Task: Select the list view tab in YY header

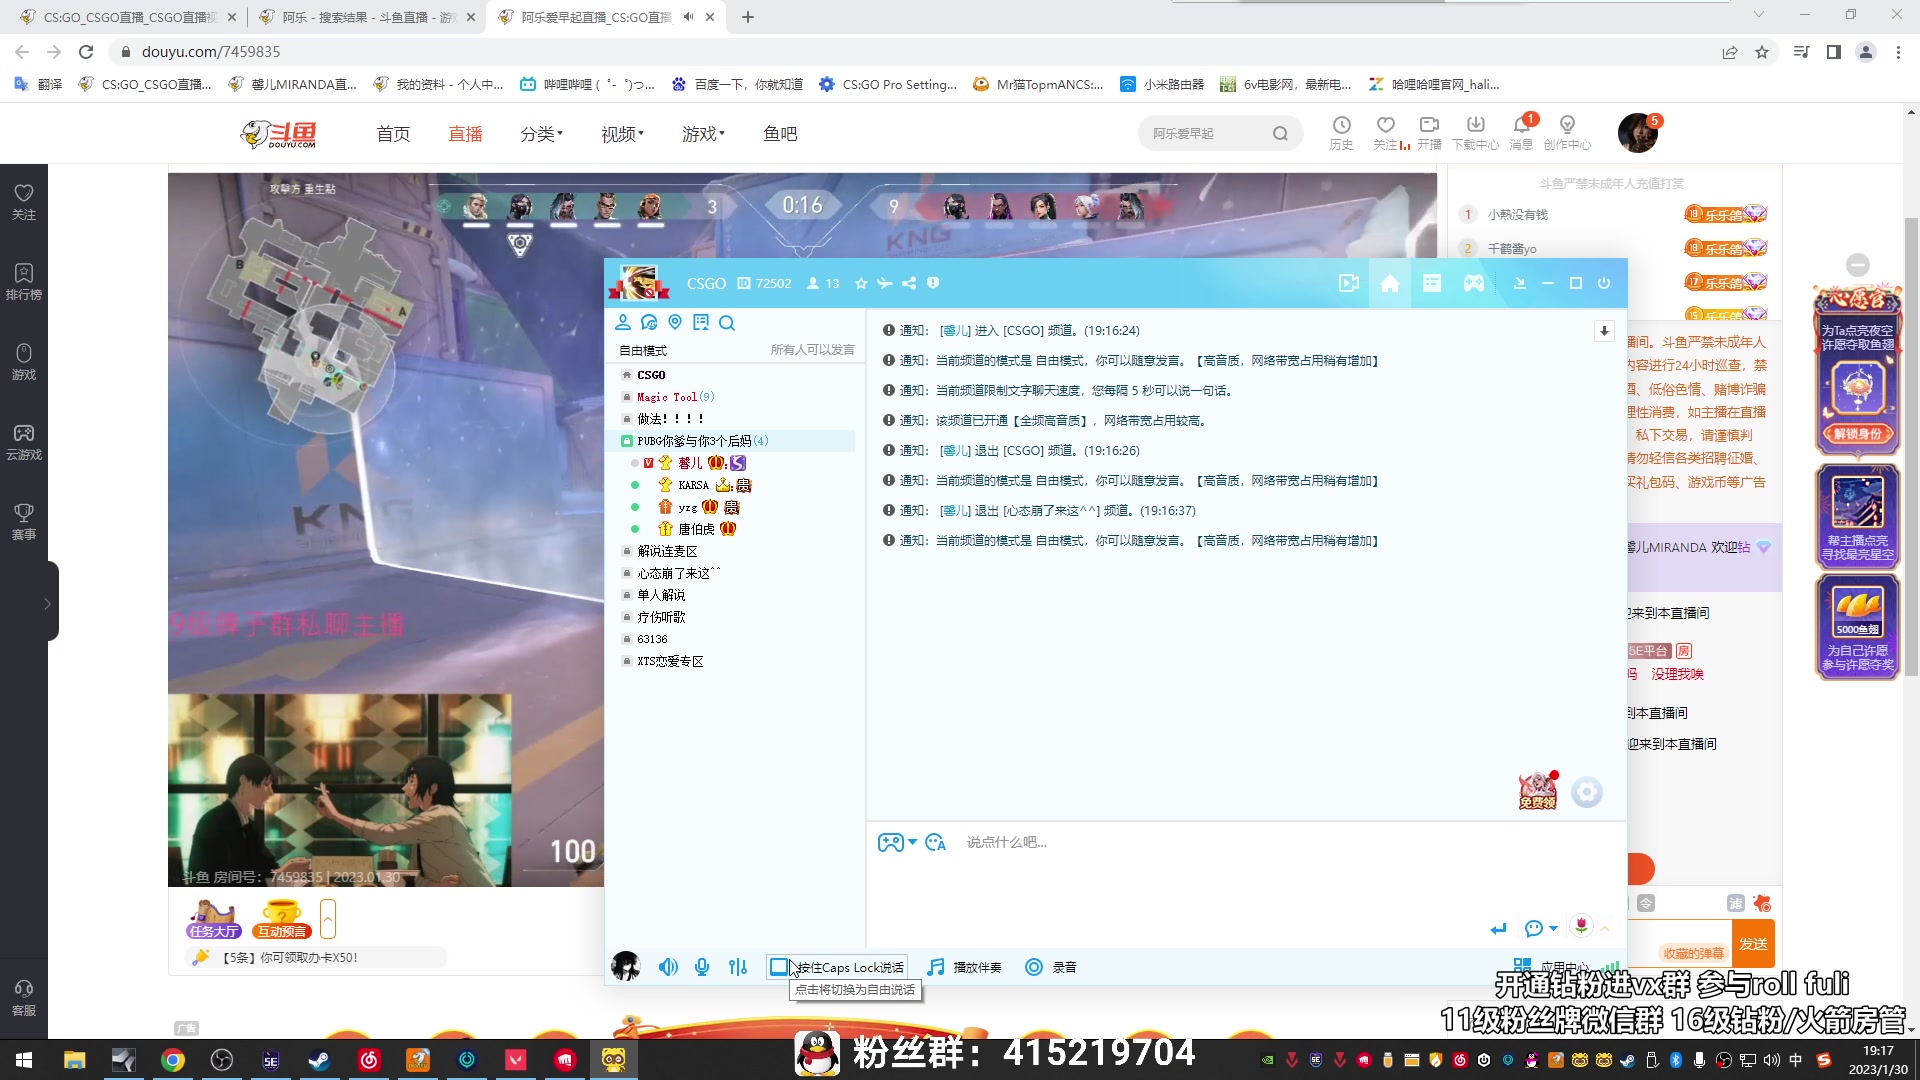Action: 1432,283
